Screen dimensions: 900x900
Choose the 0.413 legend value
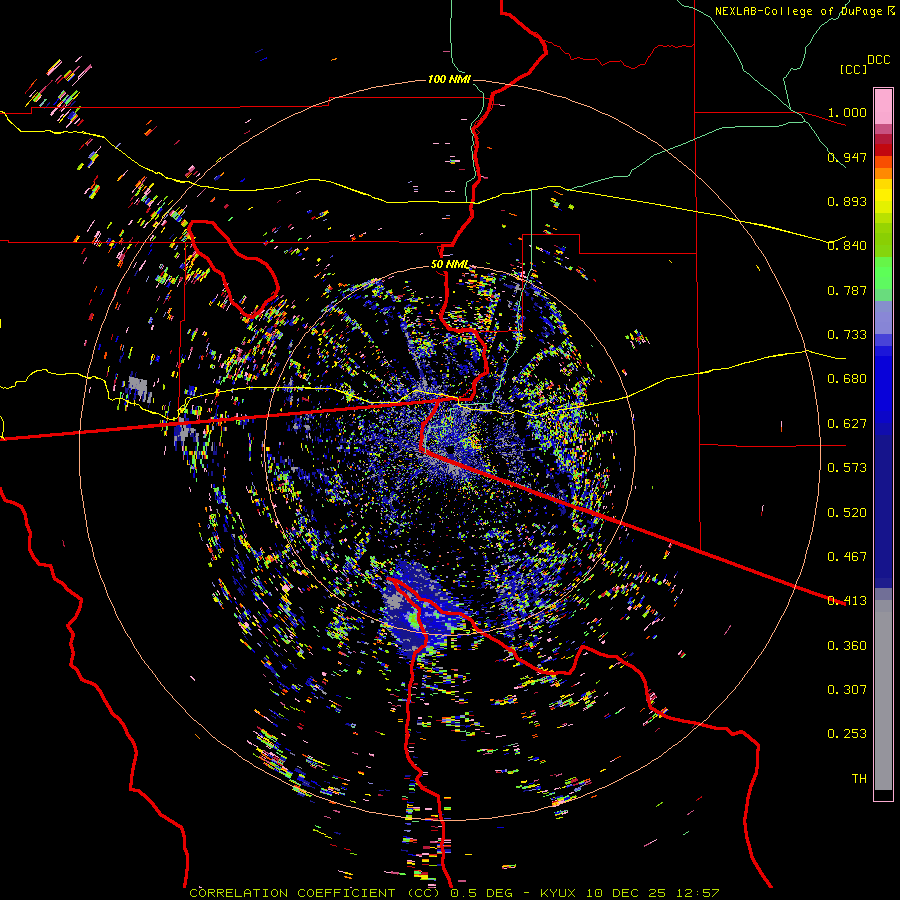pyautogui.click(x=847, y=601)
